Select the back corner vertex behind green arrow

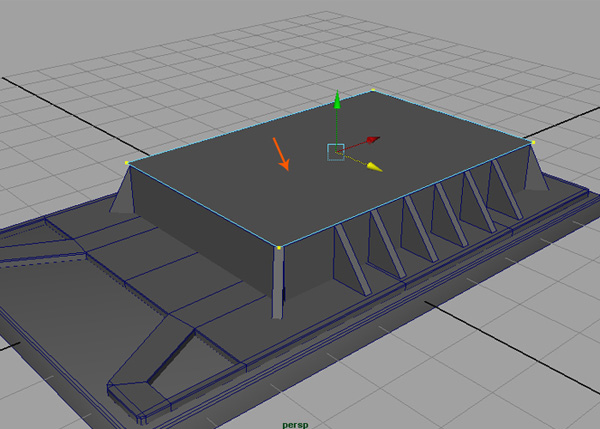[x=373, y=91]
